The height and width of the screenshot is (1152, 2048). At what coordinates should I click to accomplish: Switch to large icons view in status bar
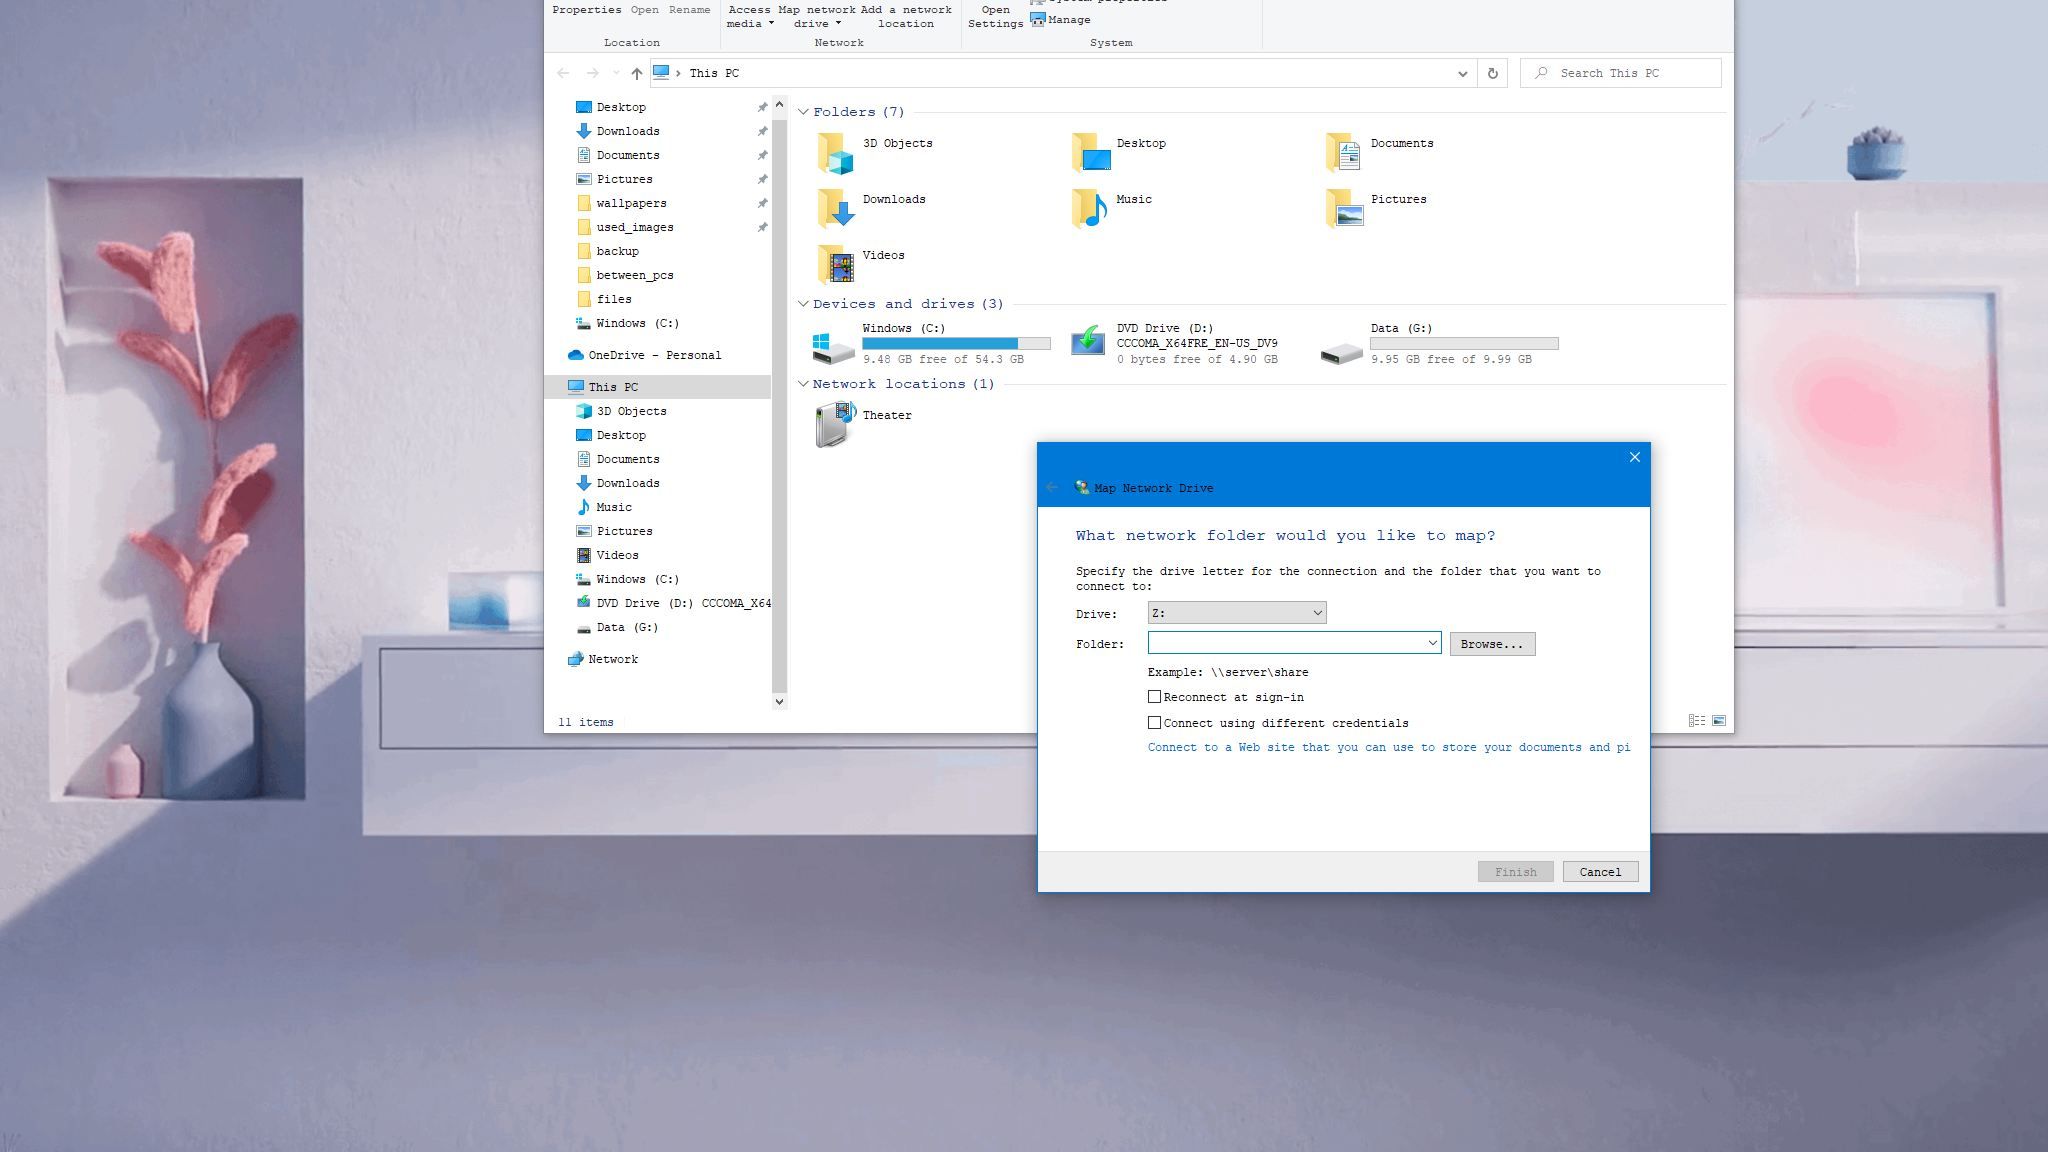(1718, 721)
